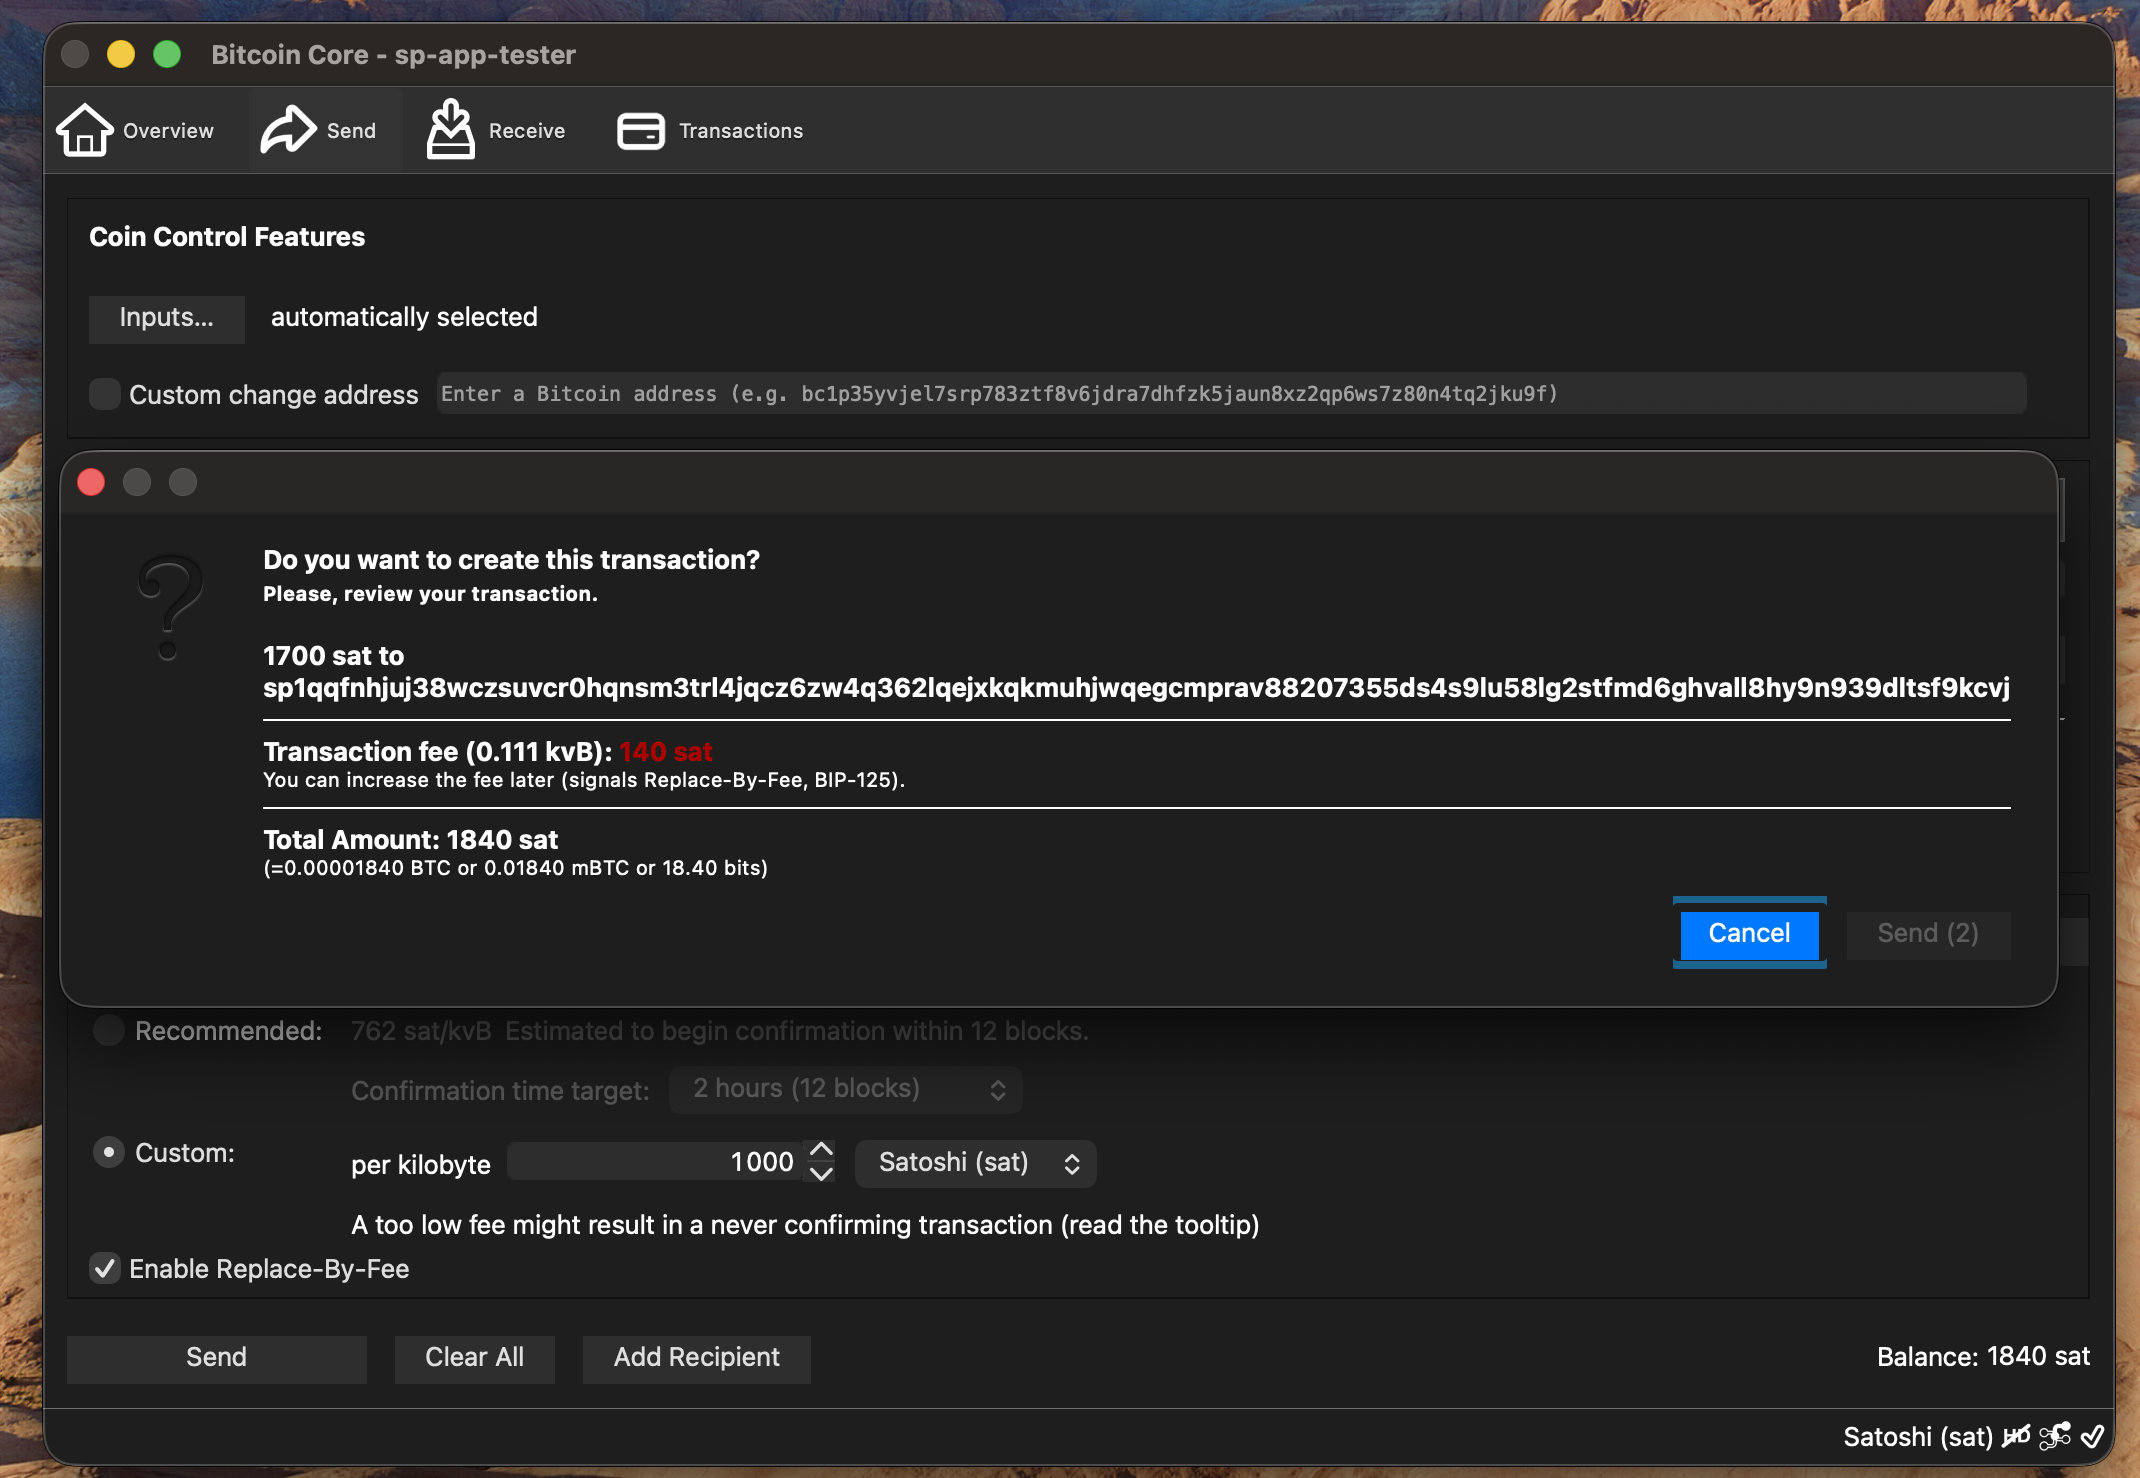Open the Satoshi (sat) unit selector in status bar
Screen dimensions: 2140x1478
coord(1918,1437)
